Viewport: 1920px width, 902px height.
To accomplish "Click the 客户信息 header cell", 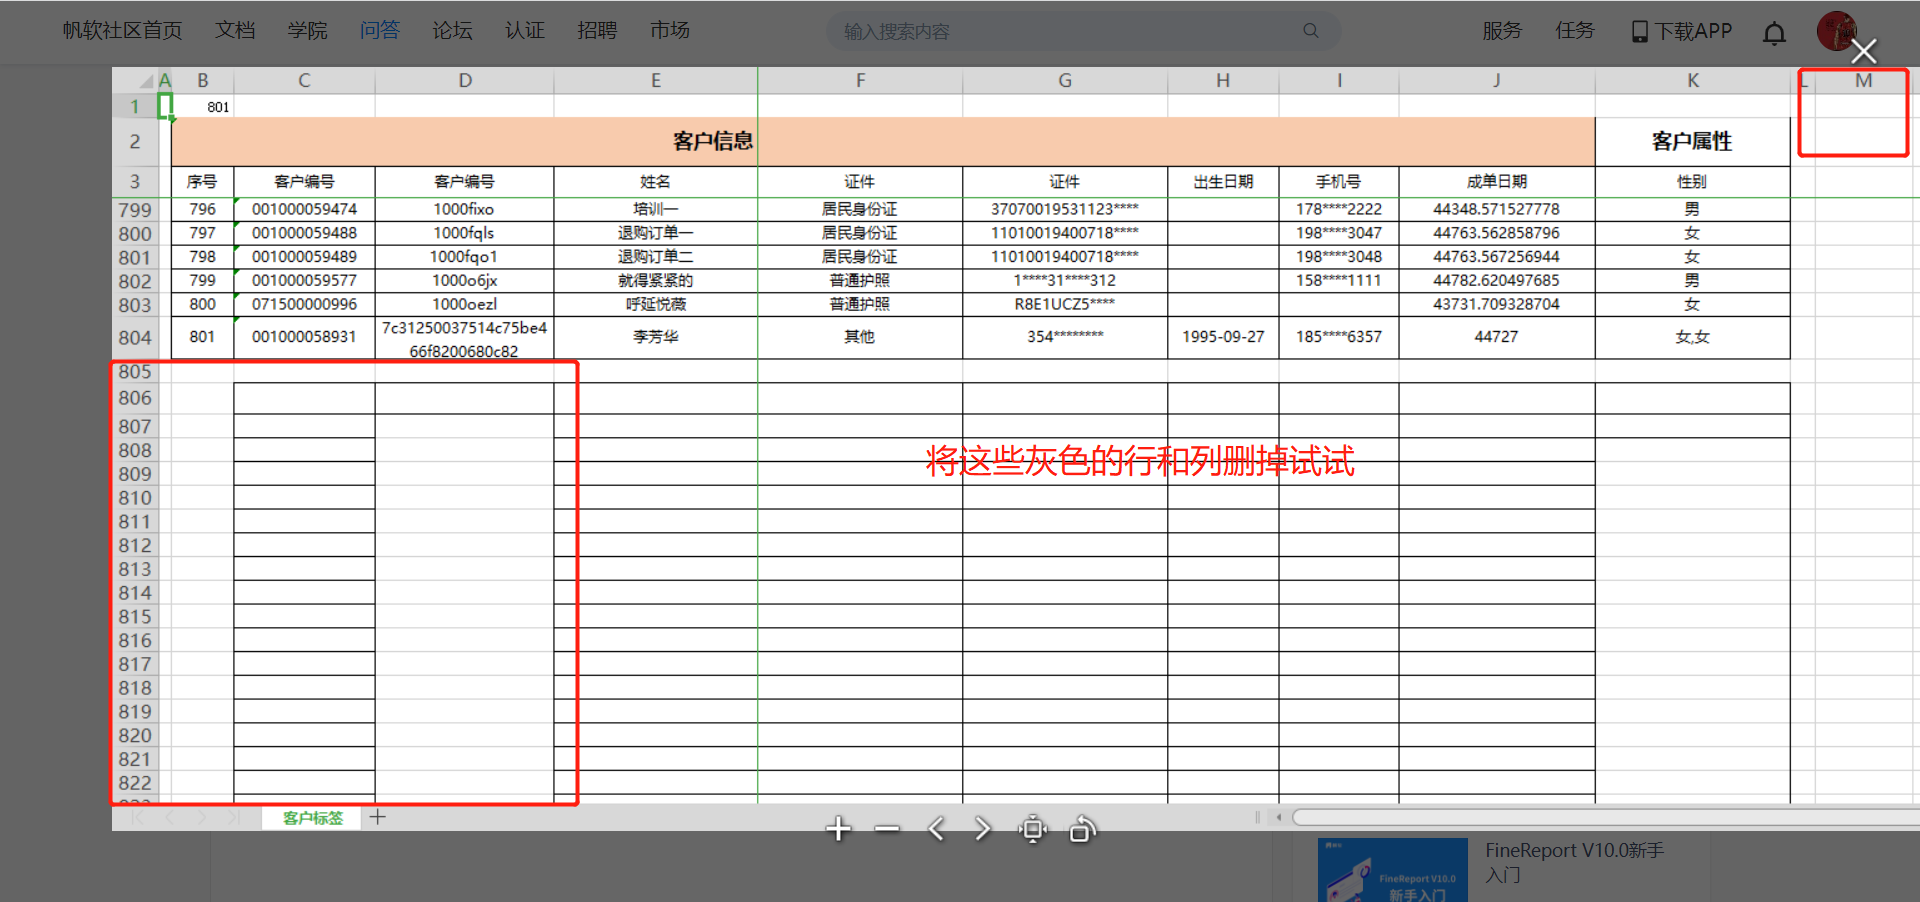I will tap(883, 142).
